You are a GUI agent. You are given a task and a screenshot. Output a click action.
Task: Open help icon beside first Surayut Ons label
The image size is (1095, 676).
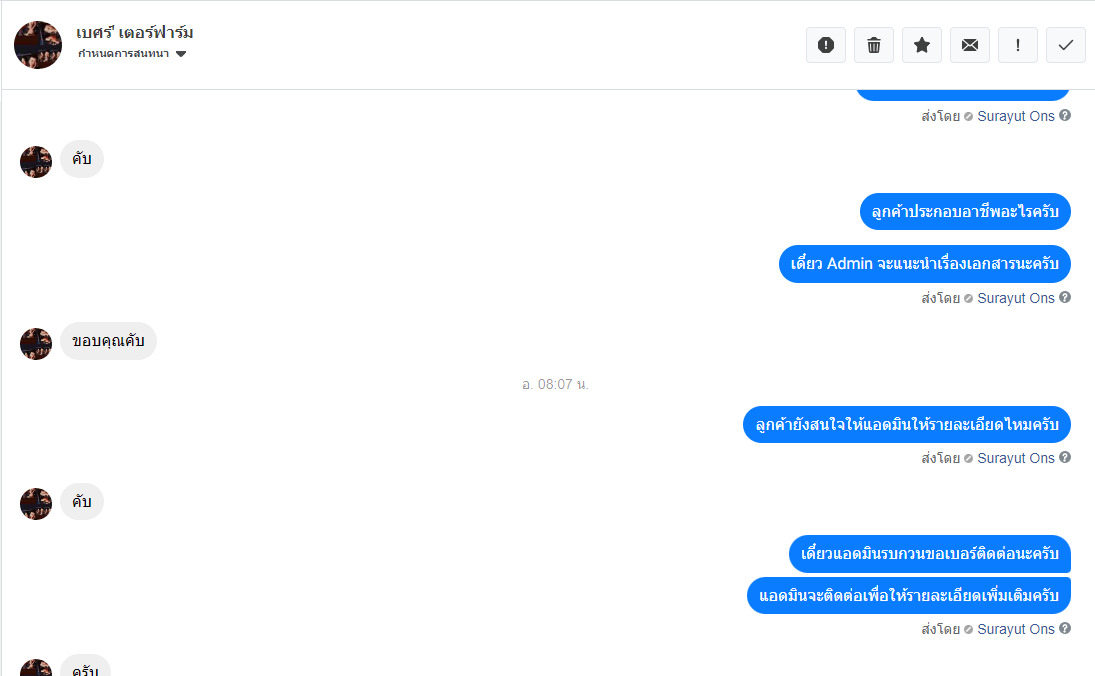tap(1065, 115)
